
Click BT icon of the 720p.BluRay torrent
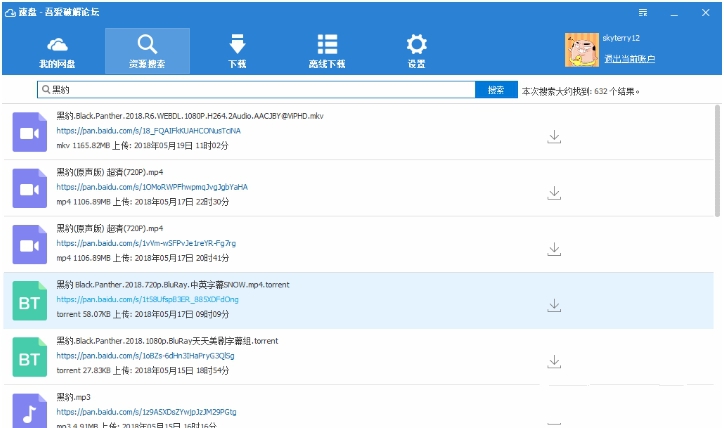pos(30,301)
